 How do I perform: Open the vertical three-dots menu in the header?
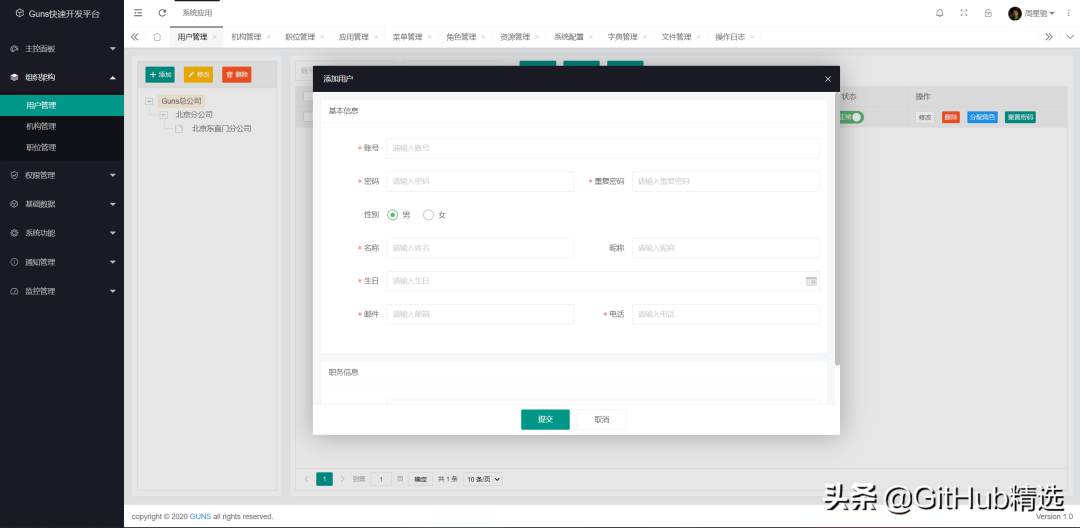(1067, 13)
